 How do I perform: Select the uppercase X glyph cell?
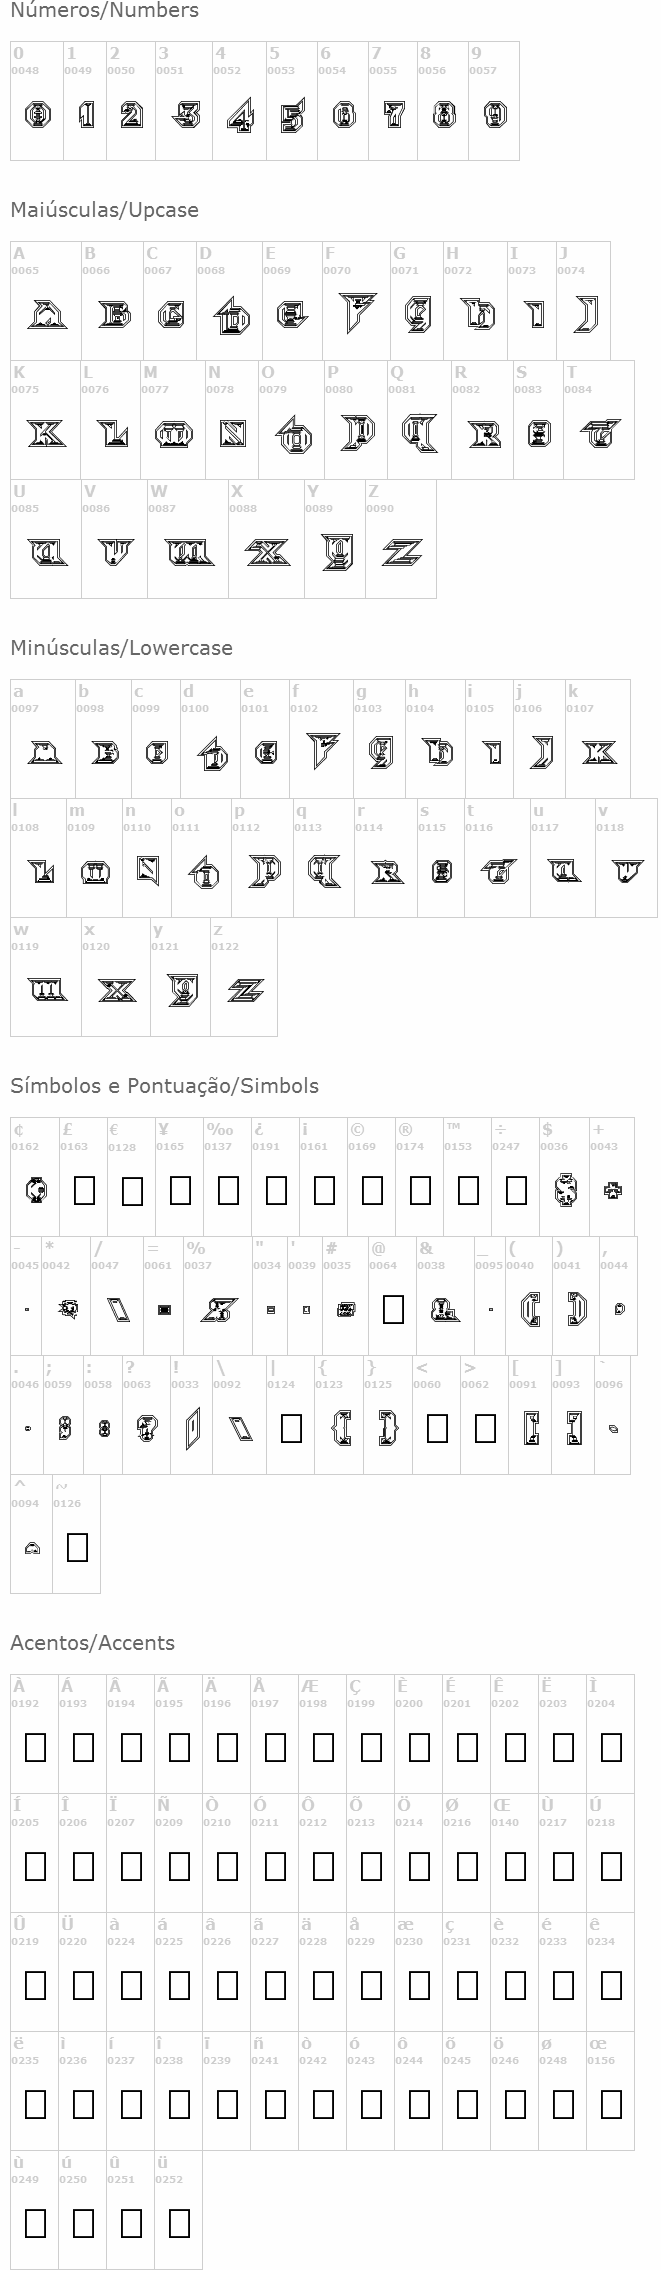pyautogui.click(x=266, y=552)
